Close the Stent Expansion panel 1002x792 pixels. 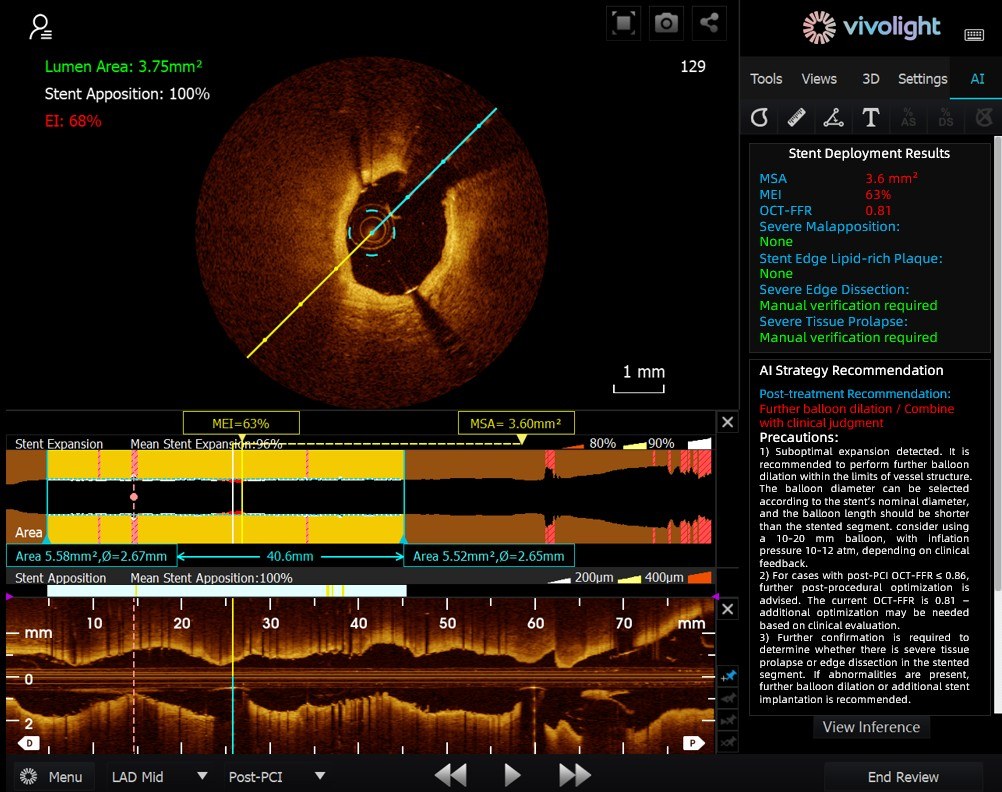click(x=727, y=423)
